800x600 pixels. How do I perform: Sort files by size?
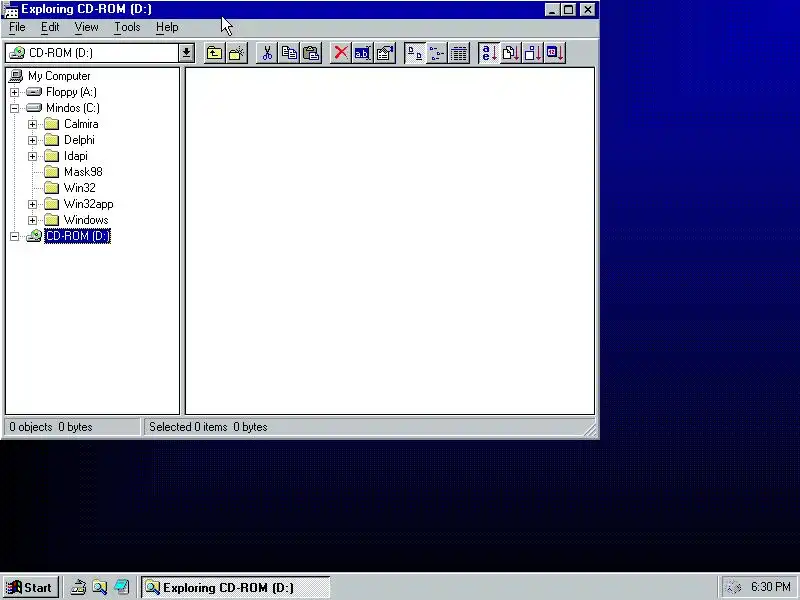pos(533,53)
